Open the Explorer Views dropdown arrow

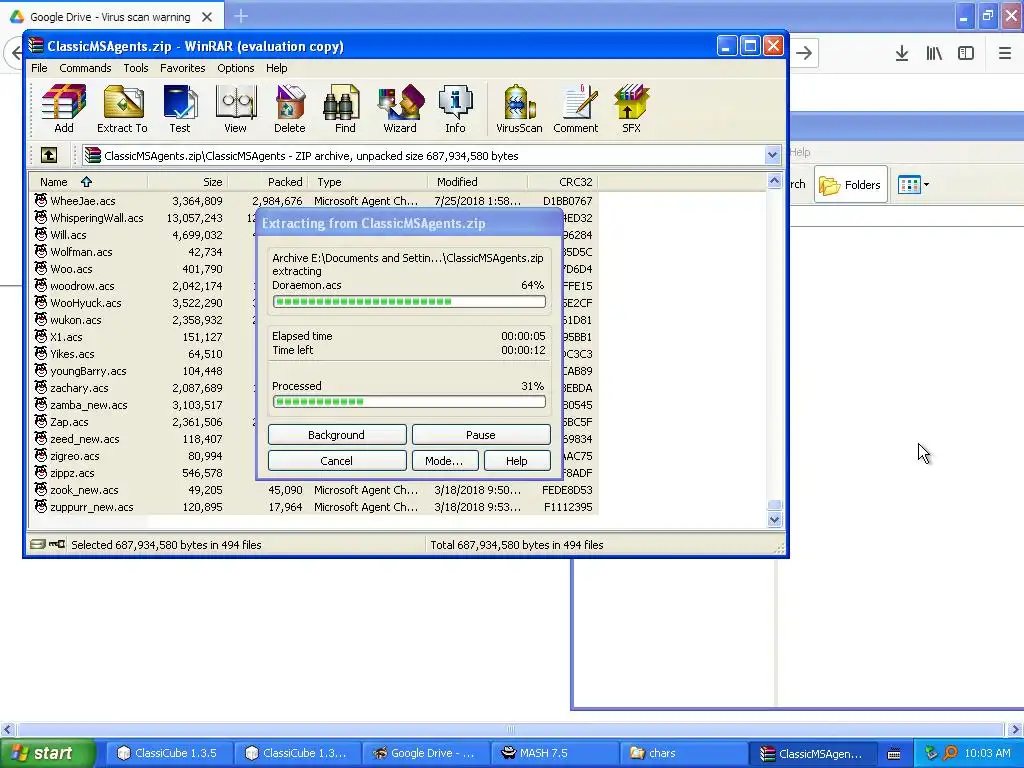(927, 185)
